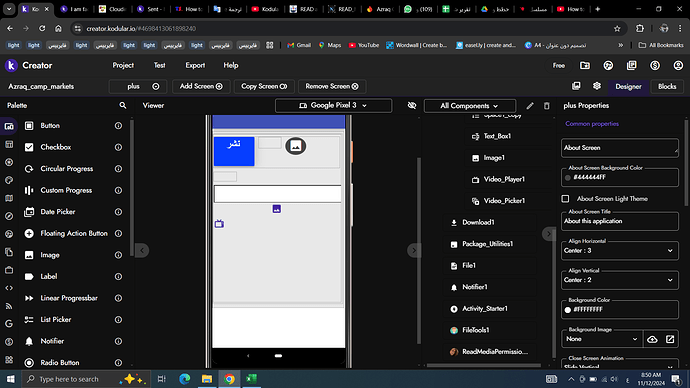Open the All Components filter dropdown

point(470,106)
